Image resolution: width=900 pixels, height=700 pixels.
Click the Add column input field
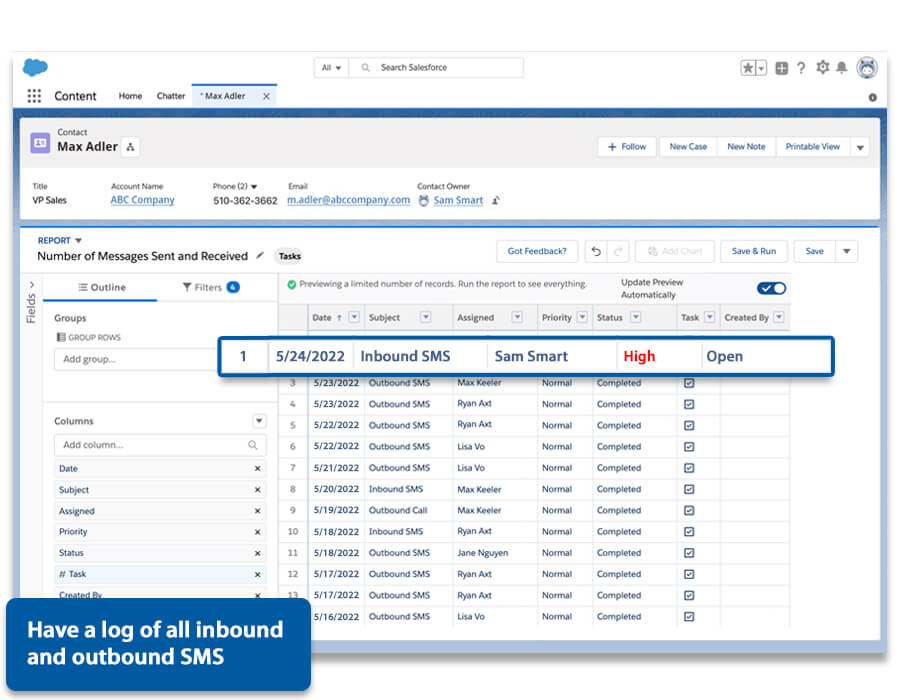(160, 445)
